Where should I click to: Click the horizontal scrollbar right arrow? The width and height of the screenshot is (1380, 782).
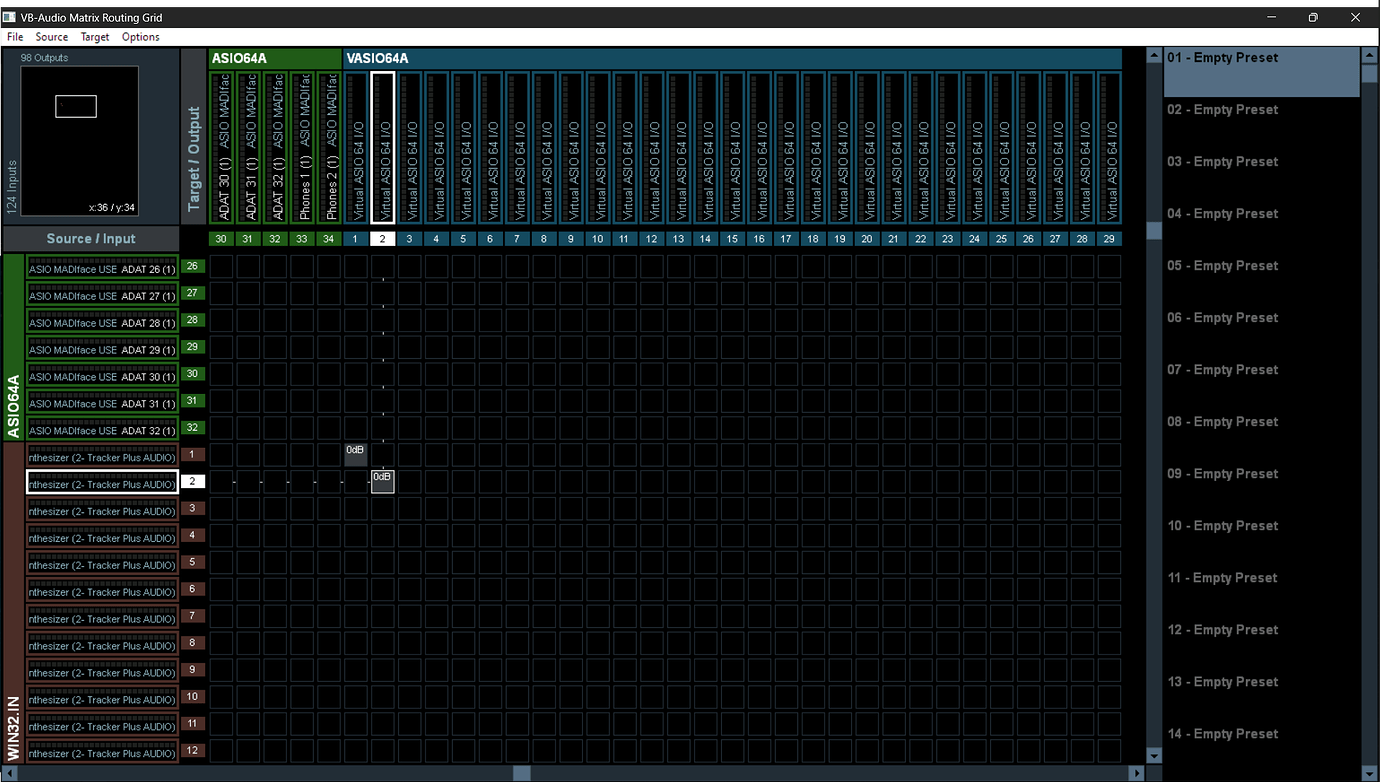coord(1136,773)
